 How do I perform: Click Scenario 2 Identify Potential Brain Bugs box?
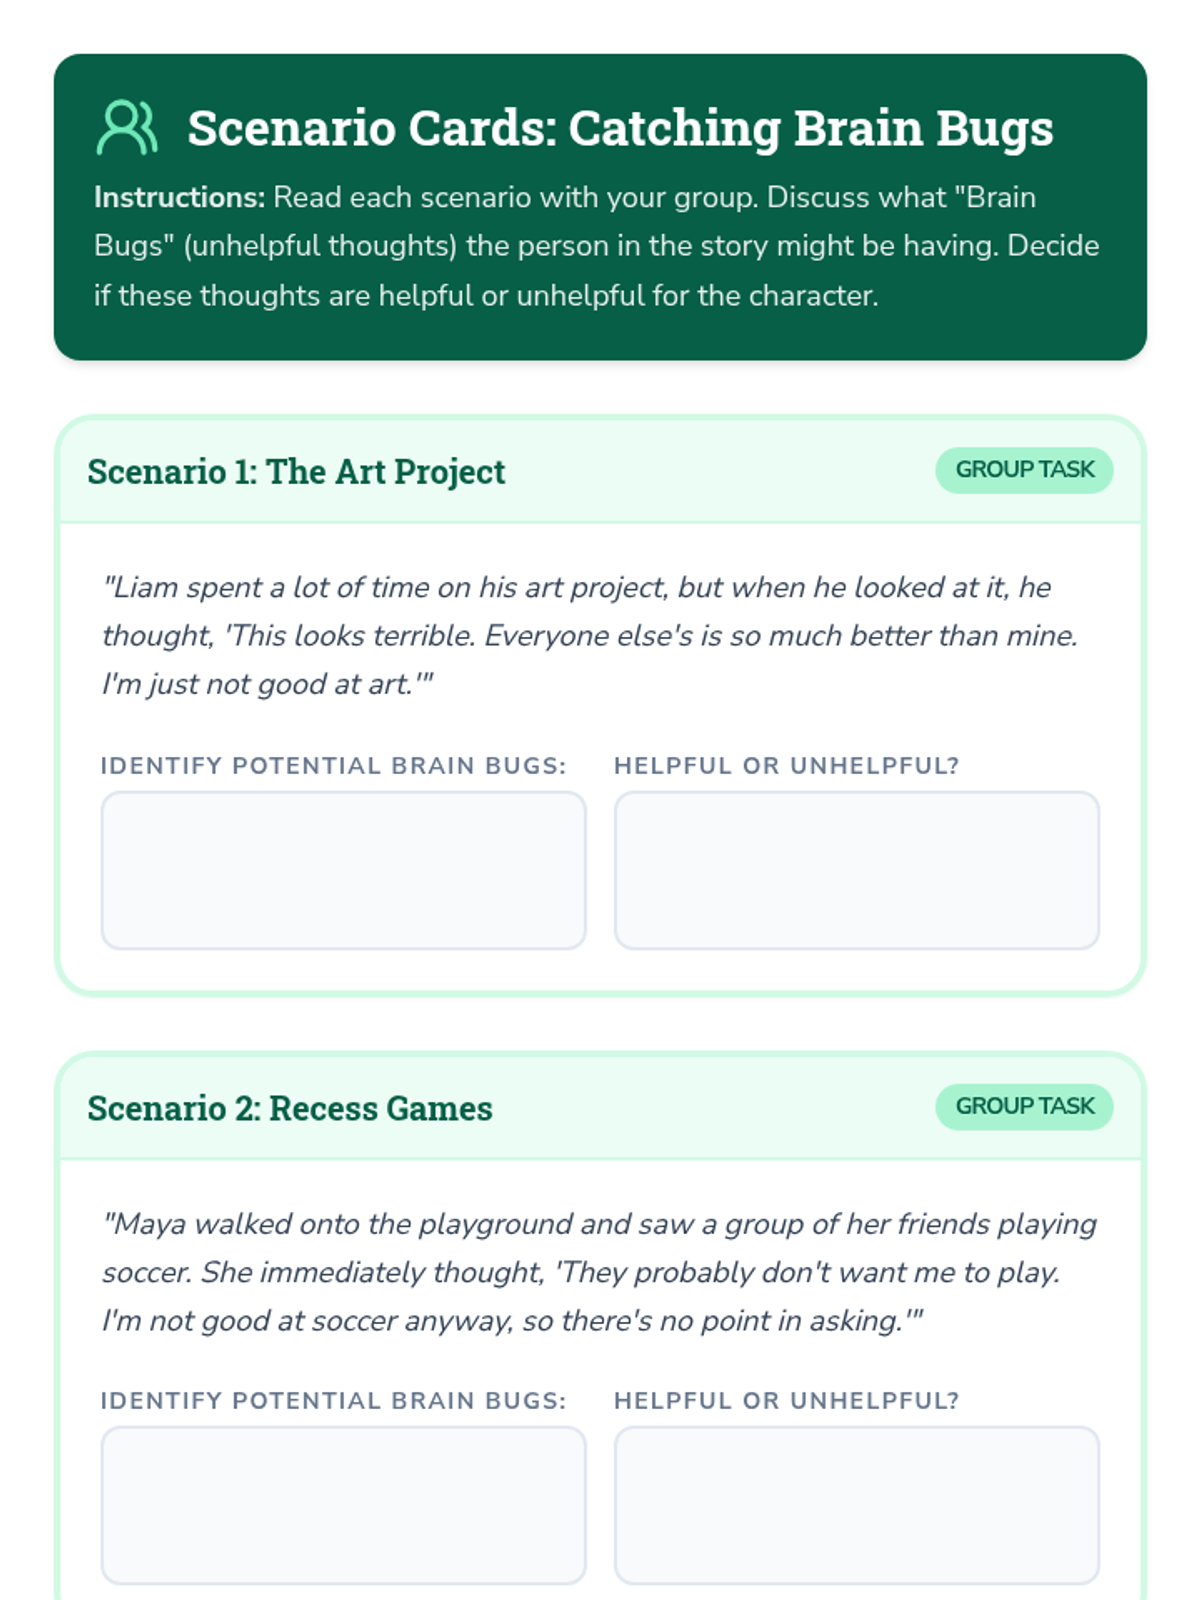pyautogui.click(x=343, y=1505)
